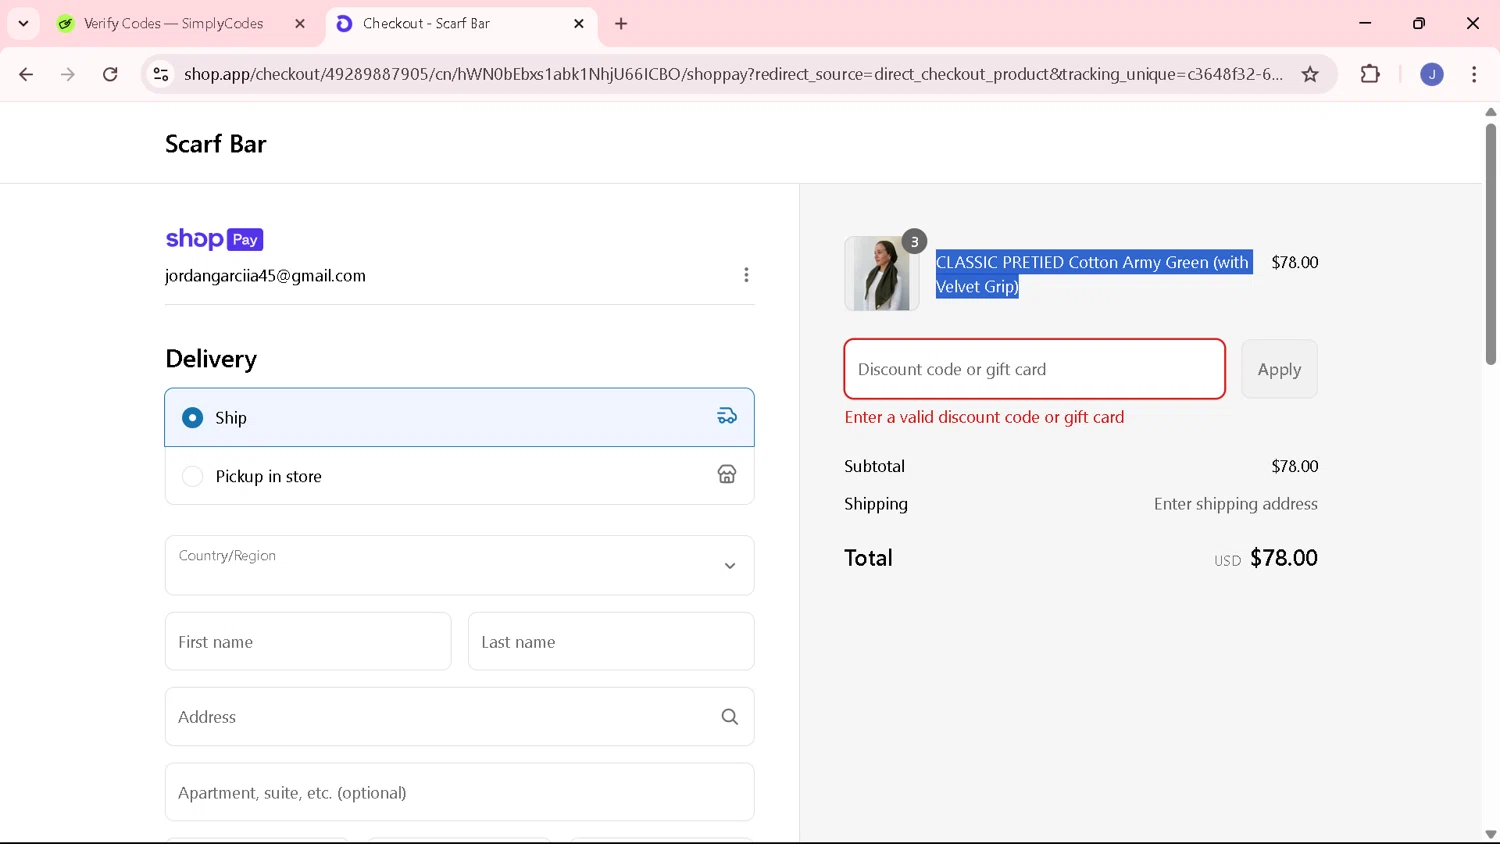
Task: Click the product price $78.00
Action: click(1294, 262)
